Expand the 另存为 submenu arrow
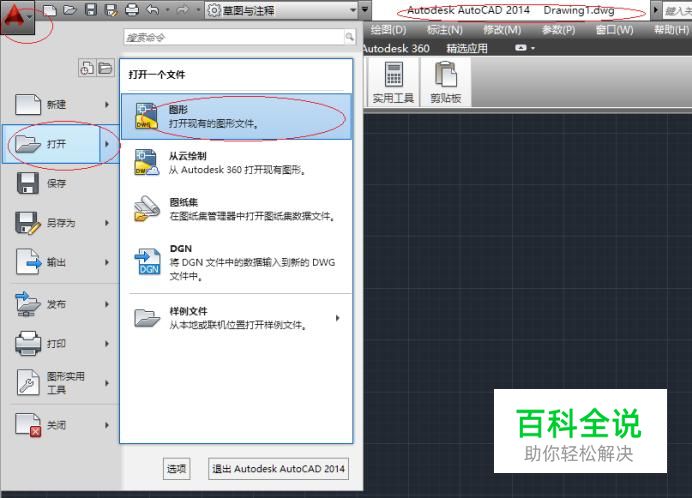Viewport: 692px width, 498px height. [x=107, y=223]
